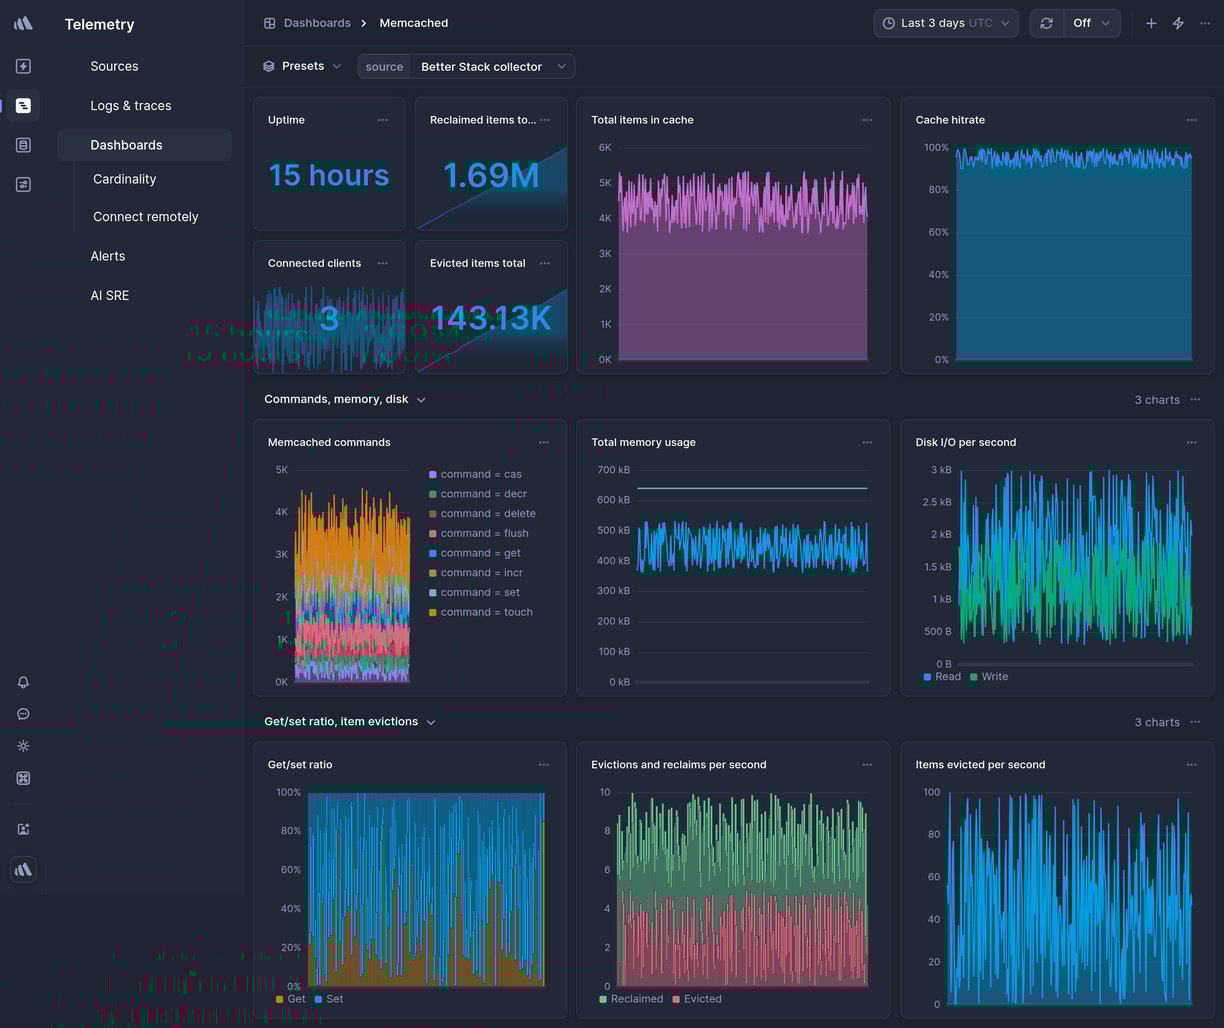Click the invite user icon near sidebar bottom
This screenshot has height=1028, width=1224.
coord(22,828)
